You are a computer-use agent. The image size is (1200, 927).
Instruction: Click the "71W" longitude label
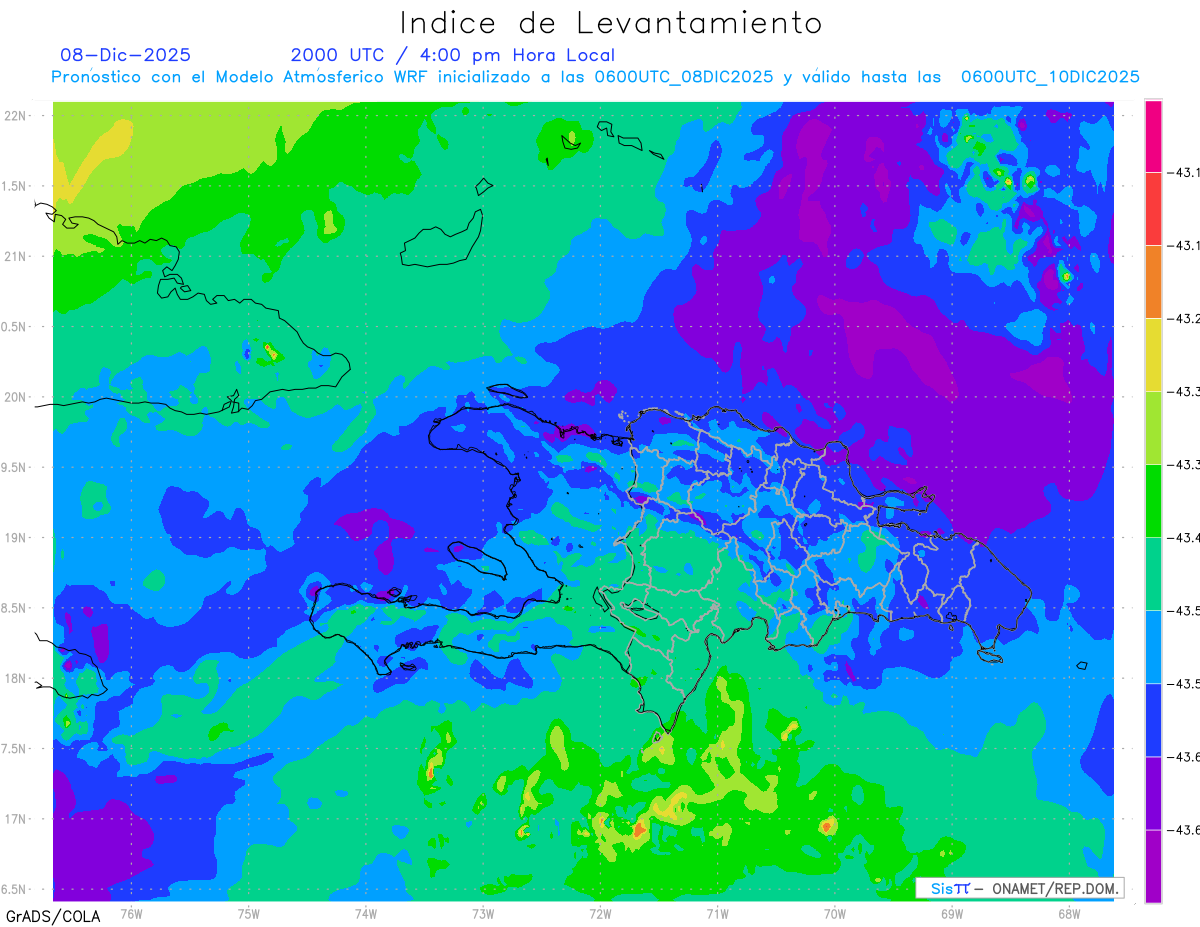717,913
